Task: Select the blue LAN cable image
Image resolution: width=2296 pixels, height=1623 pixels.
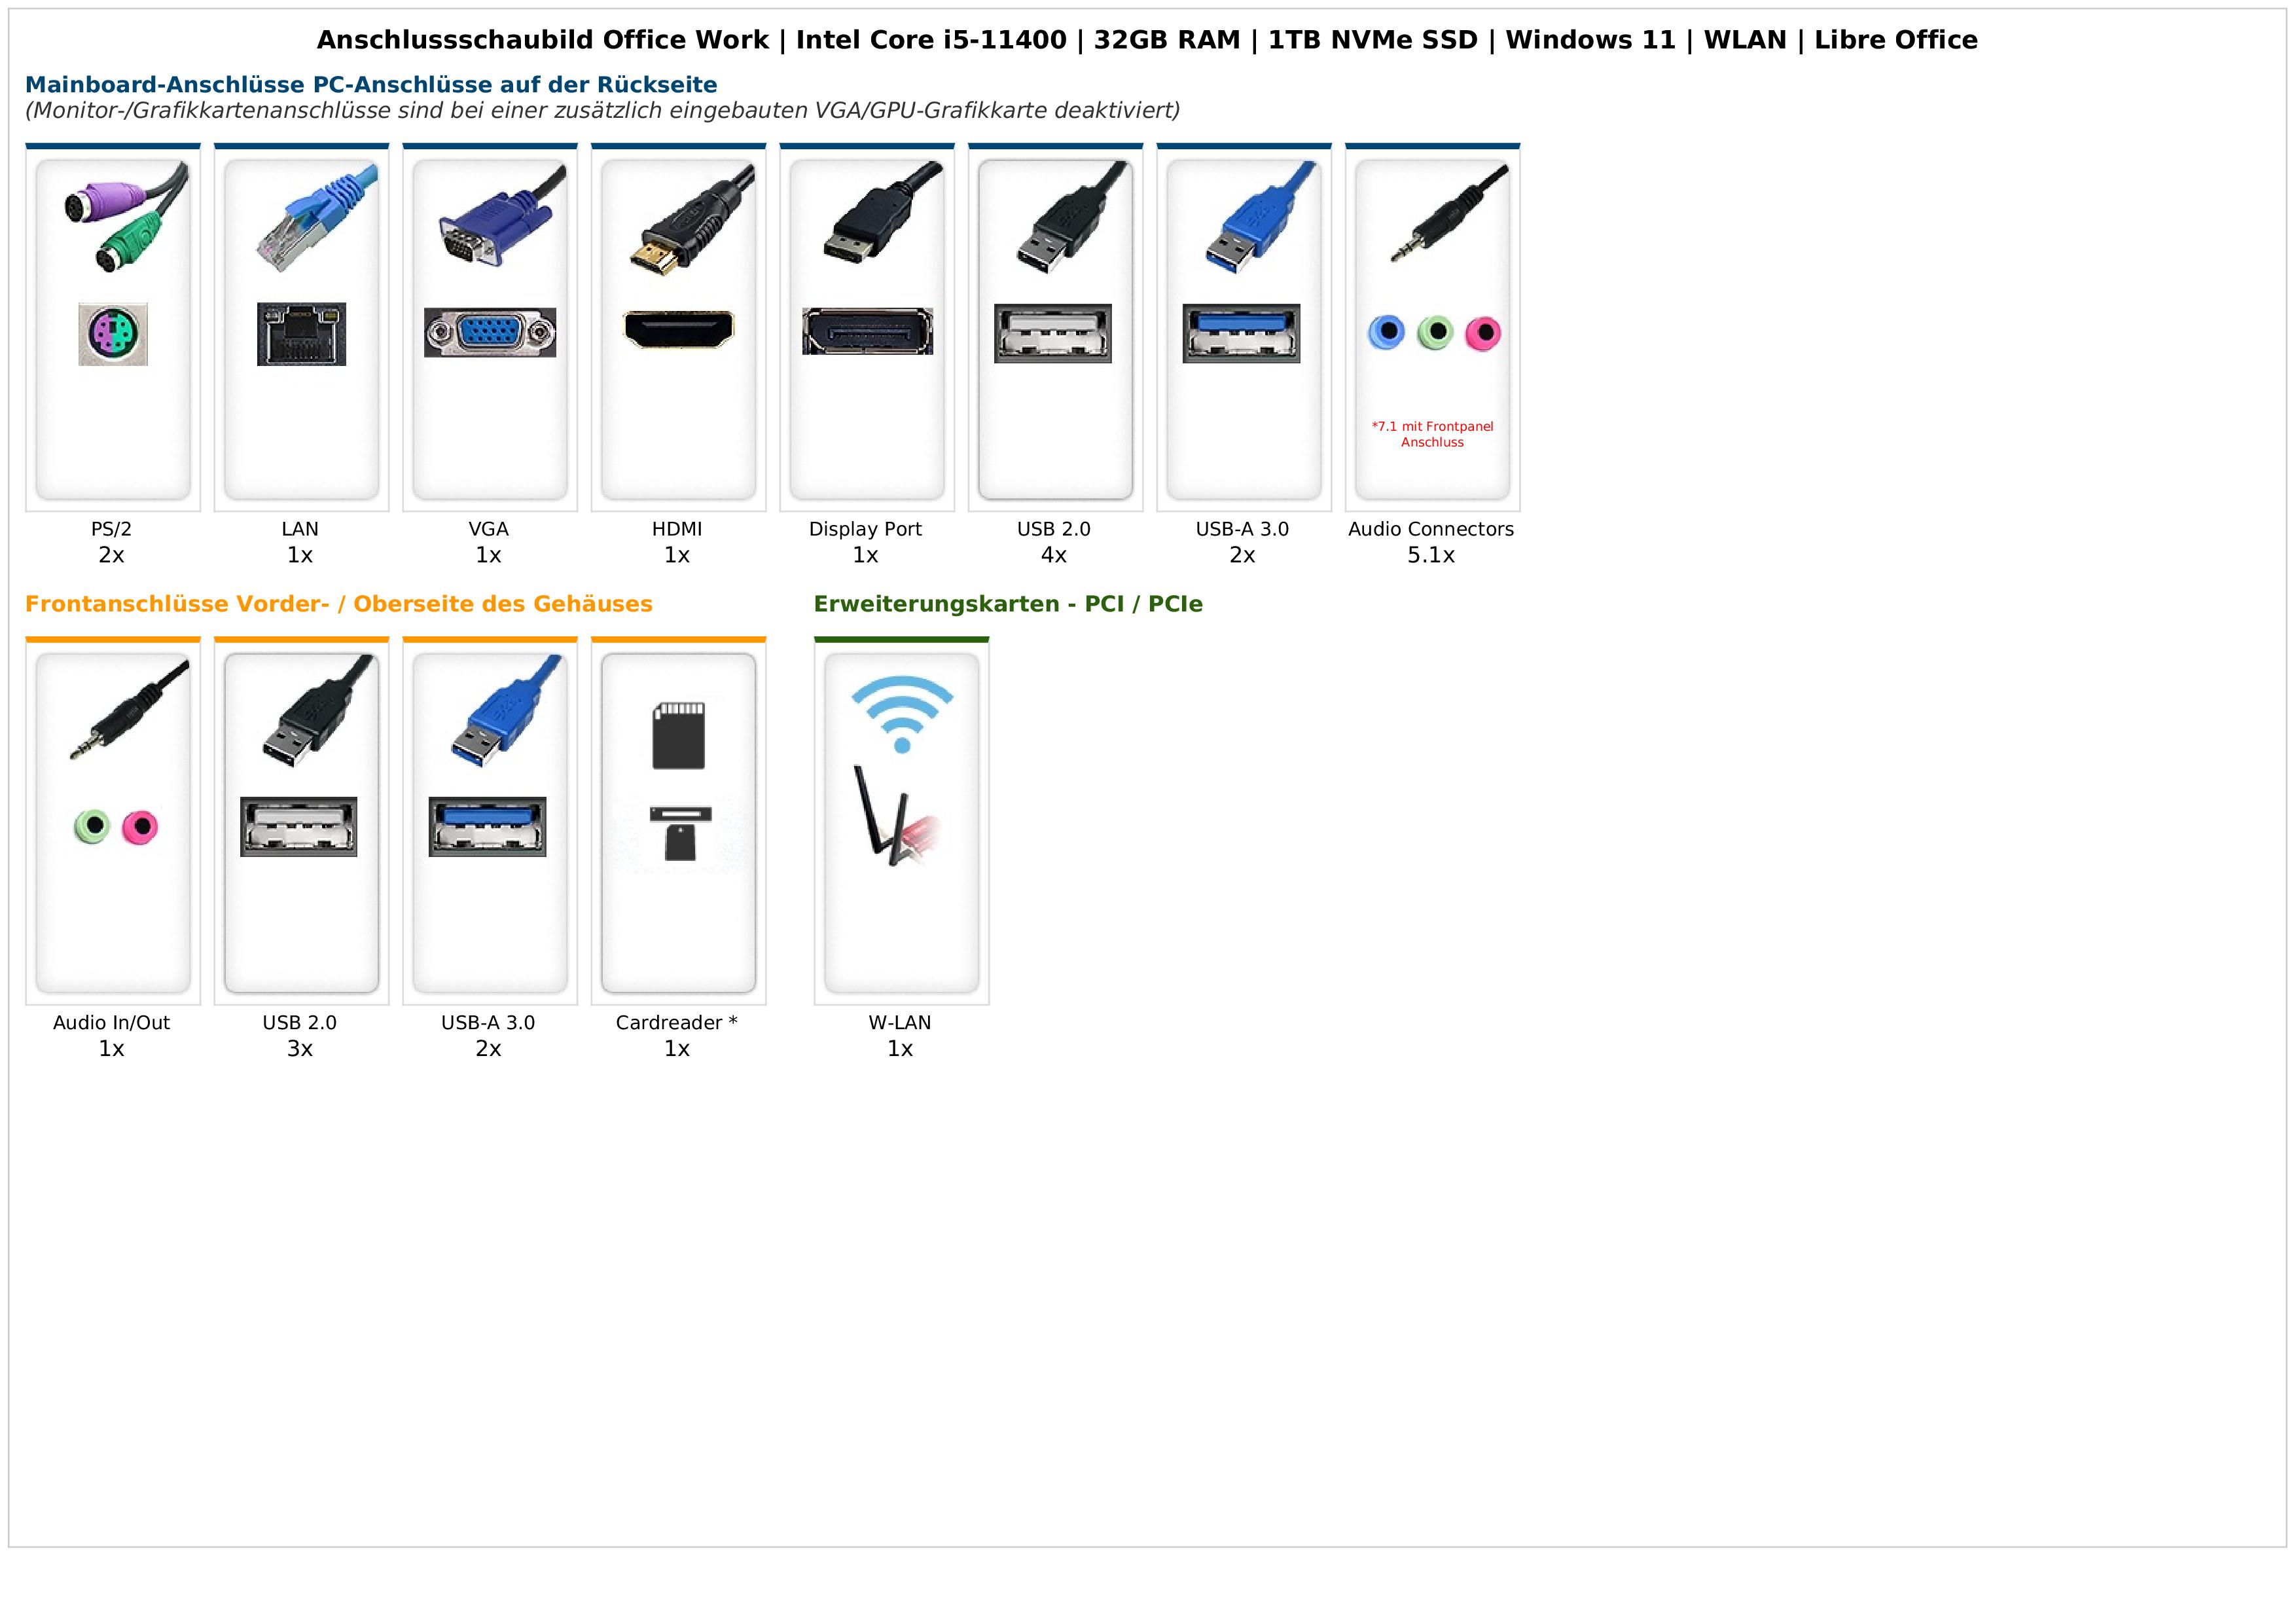Action: [317, 217]
